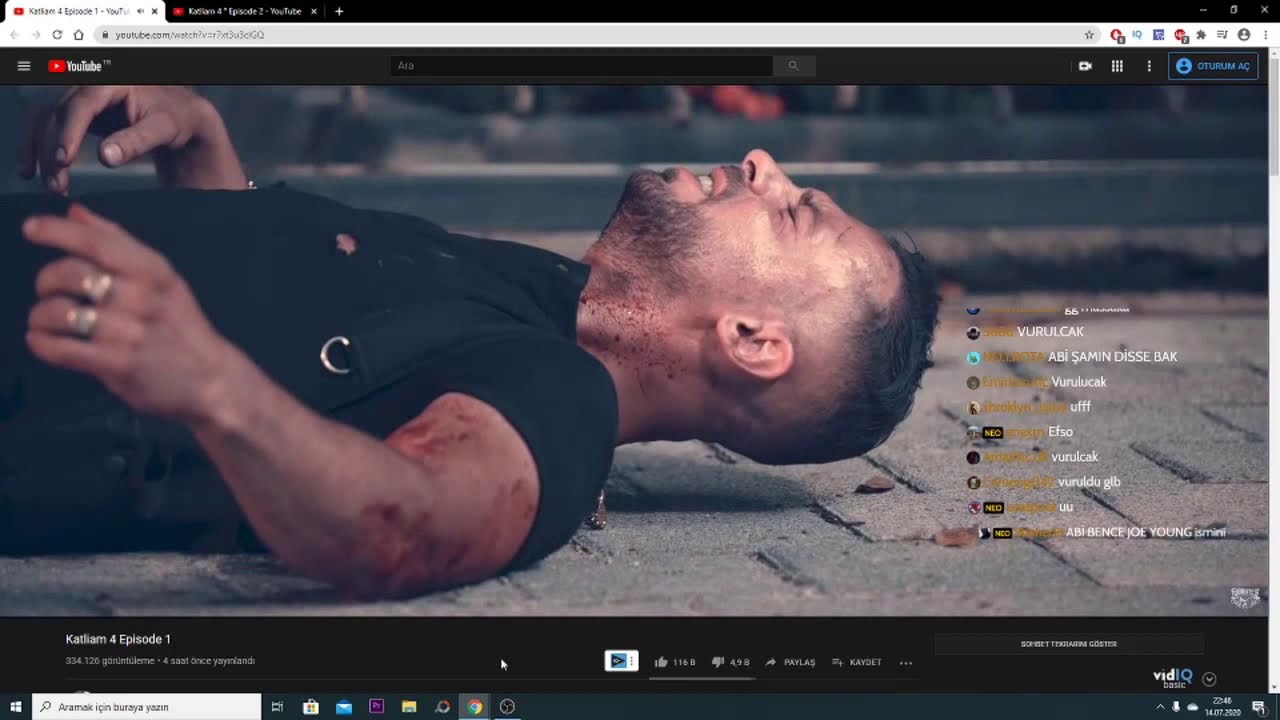Open a new browser tab

pyautogui.click(x=339, y=11)
